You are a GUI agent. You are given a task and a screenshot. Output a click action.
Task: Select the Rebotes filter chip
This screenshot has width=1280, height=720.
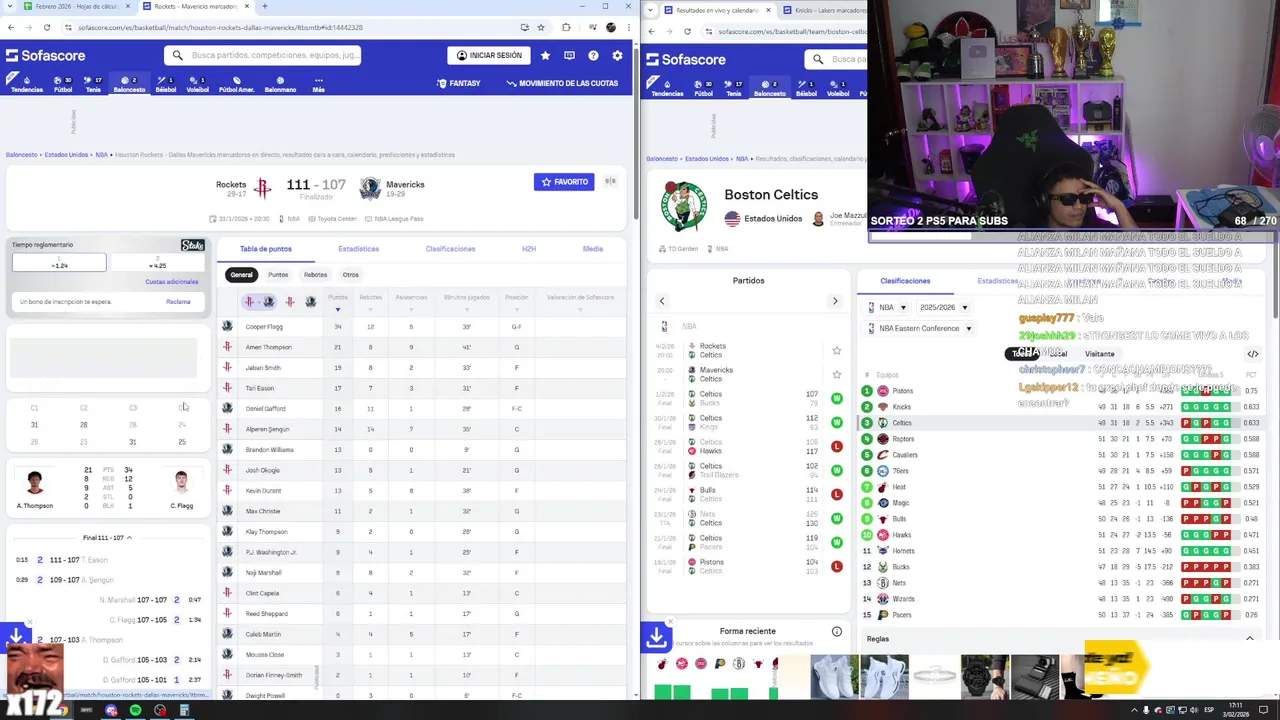(x=315, y=275)
